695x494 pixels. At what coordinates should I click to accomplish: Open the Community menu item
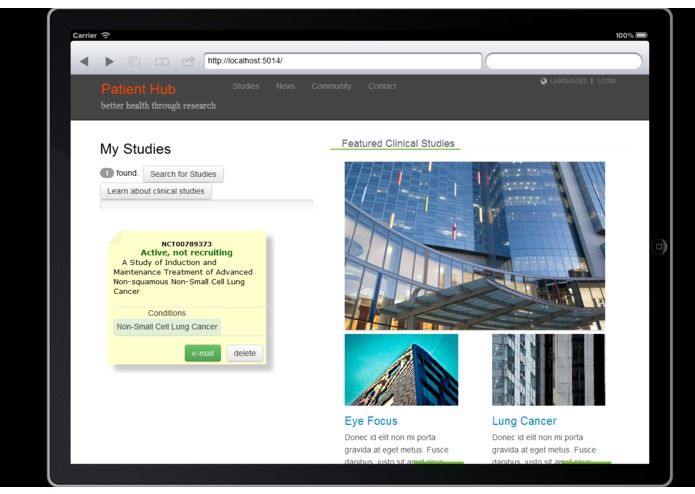[331, 86]
